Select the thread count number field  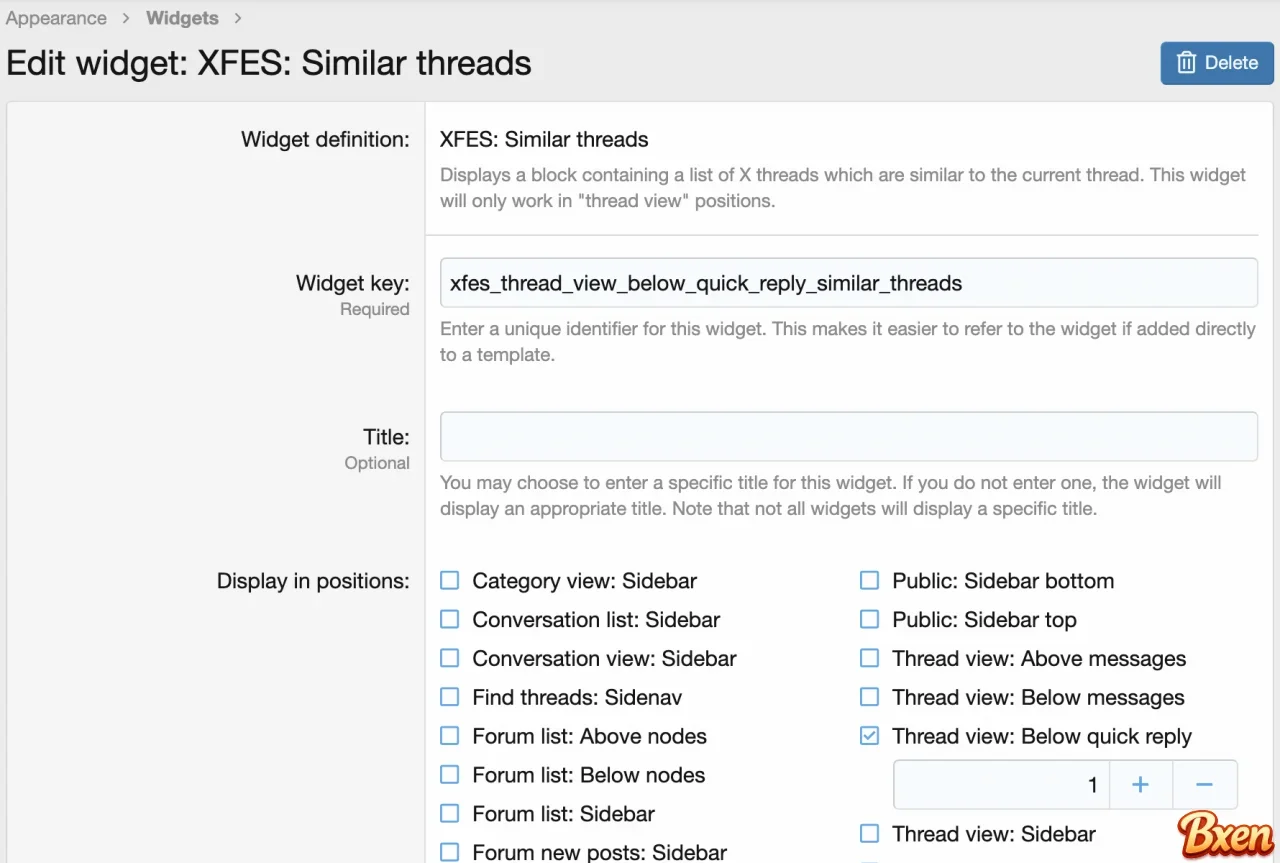(1000, 784)
